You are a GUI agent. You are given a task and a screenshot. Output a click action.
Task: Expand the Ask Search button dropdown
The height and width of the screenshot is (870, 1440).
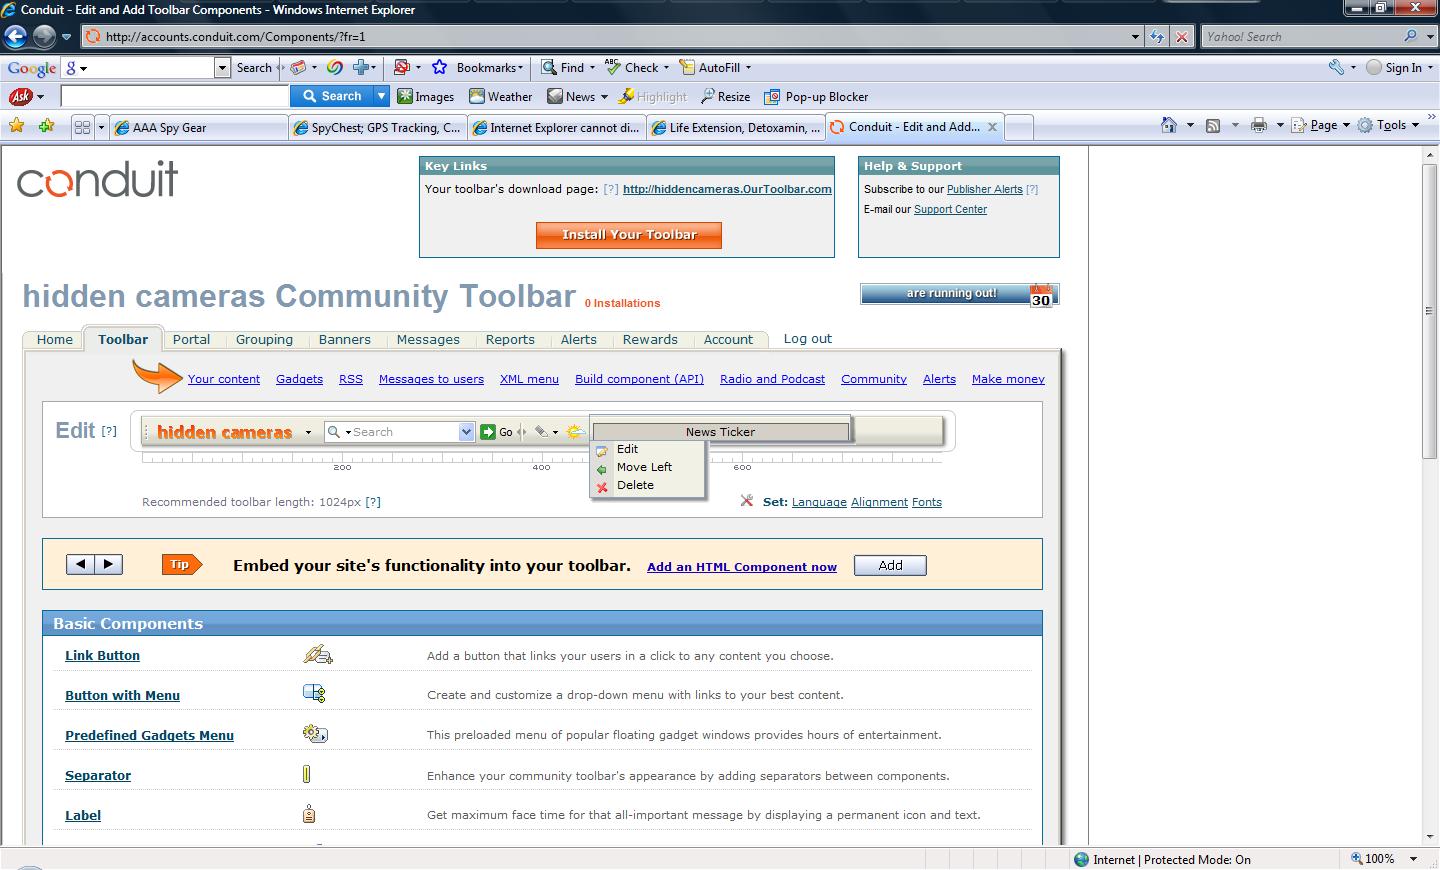pos(381,96)
